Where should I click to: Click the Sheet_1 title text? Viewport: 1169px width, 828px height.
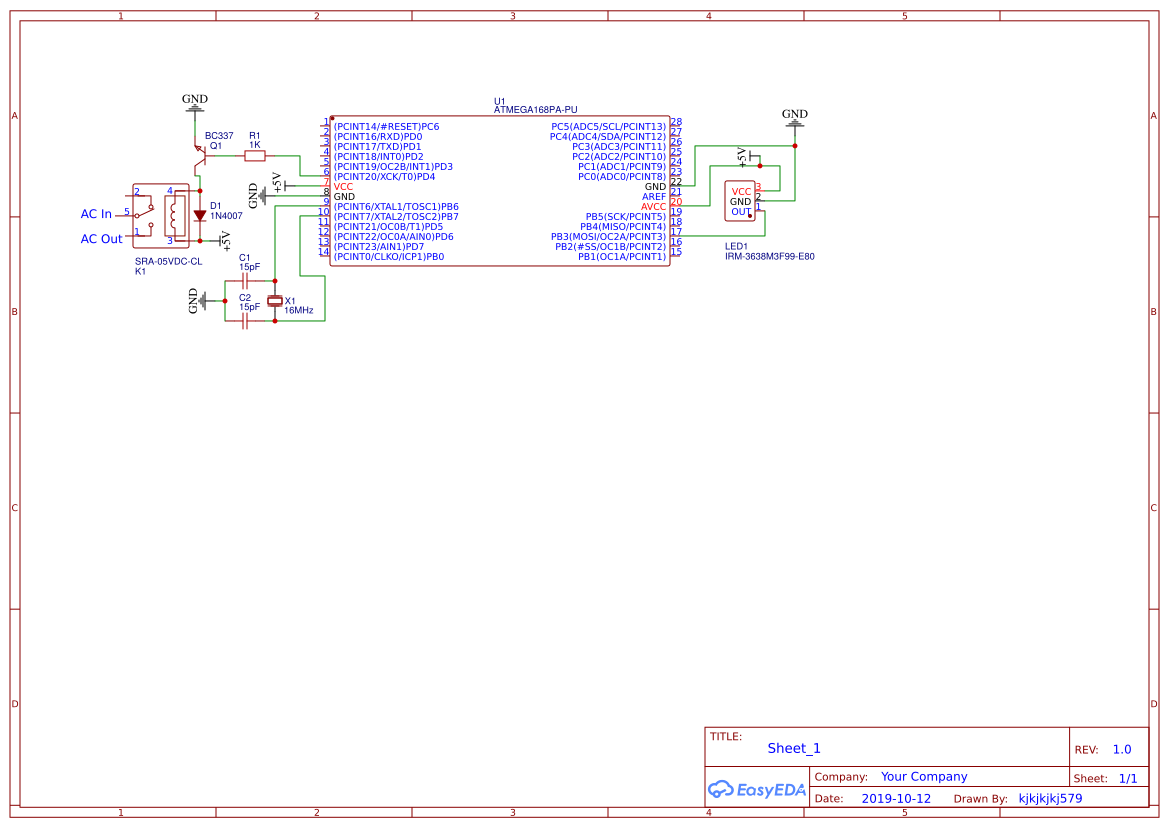(793, 748)
